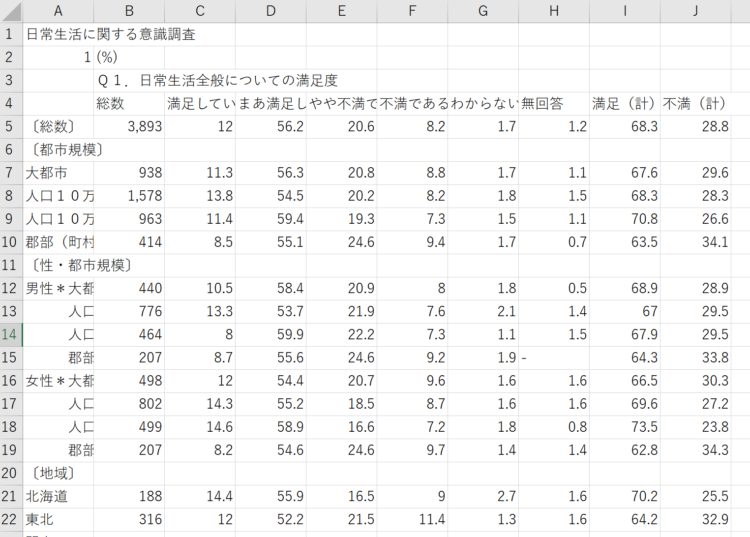Viewport: 750px width, 537px height.
Task: Select column J header
Action: click(x=695, y=11)
